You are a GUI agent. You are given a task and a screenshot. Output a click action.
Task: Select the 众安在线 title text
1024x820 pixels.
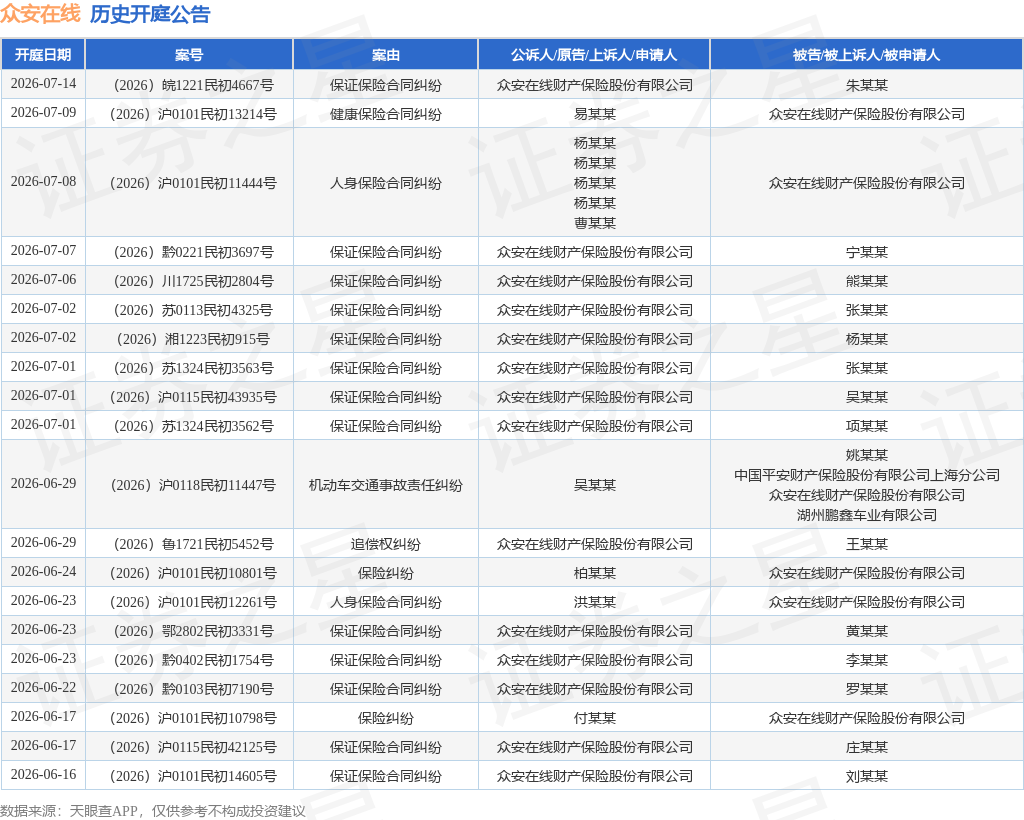pyautogui.click(x=40, y=14)
